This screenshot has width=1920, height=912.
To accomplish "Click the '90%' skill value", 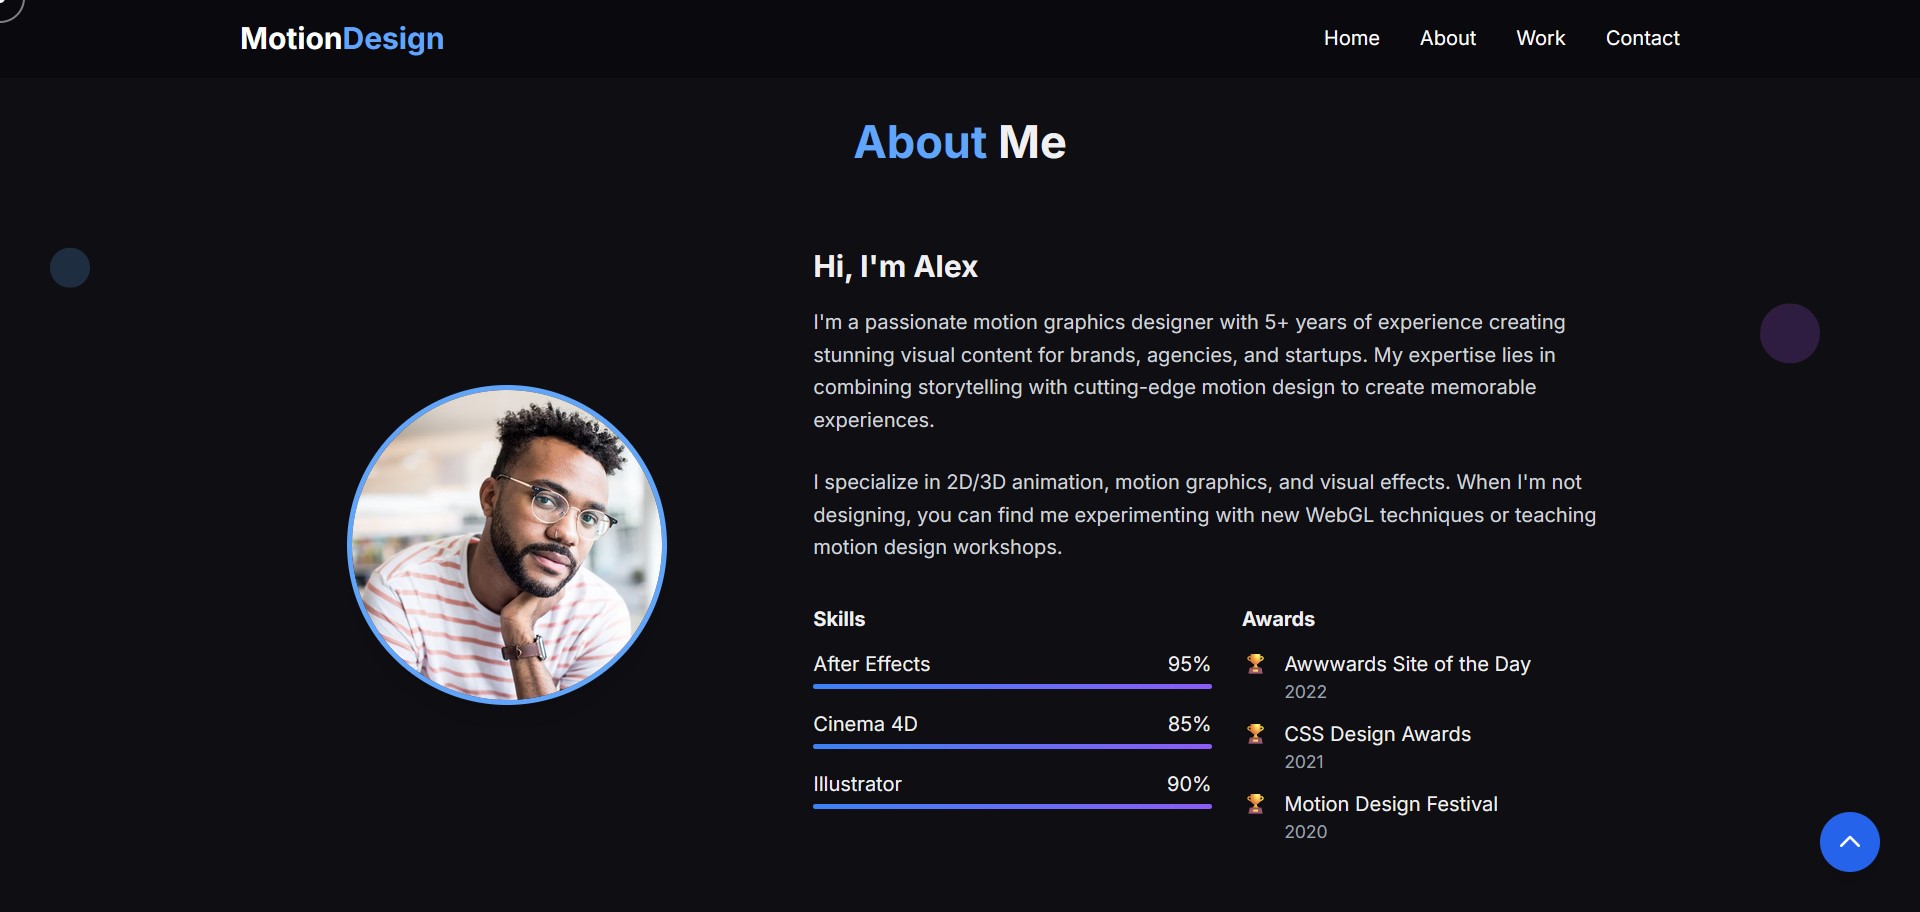I will pyautogui.click(x=1189, y=784).
